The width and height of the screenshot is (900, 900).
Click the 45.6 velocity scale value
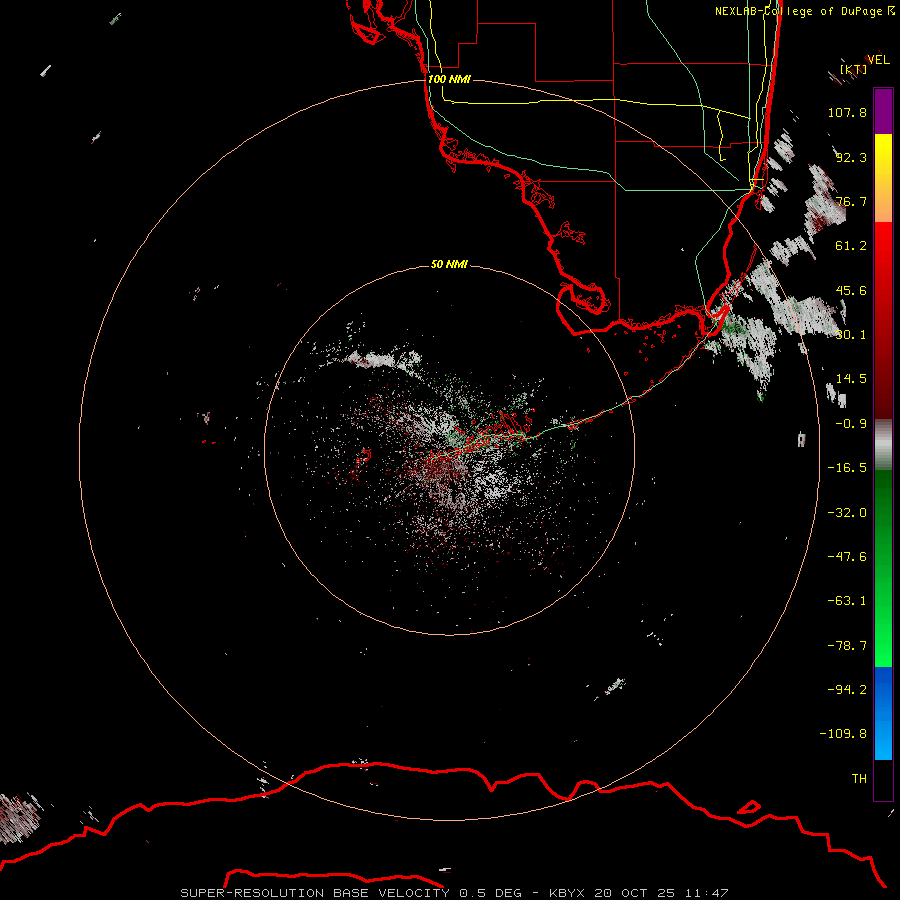851,290
